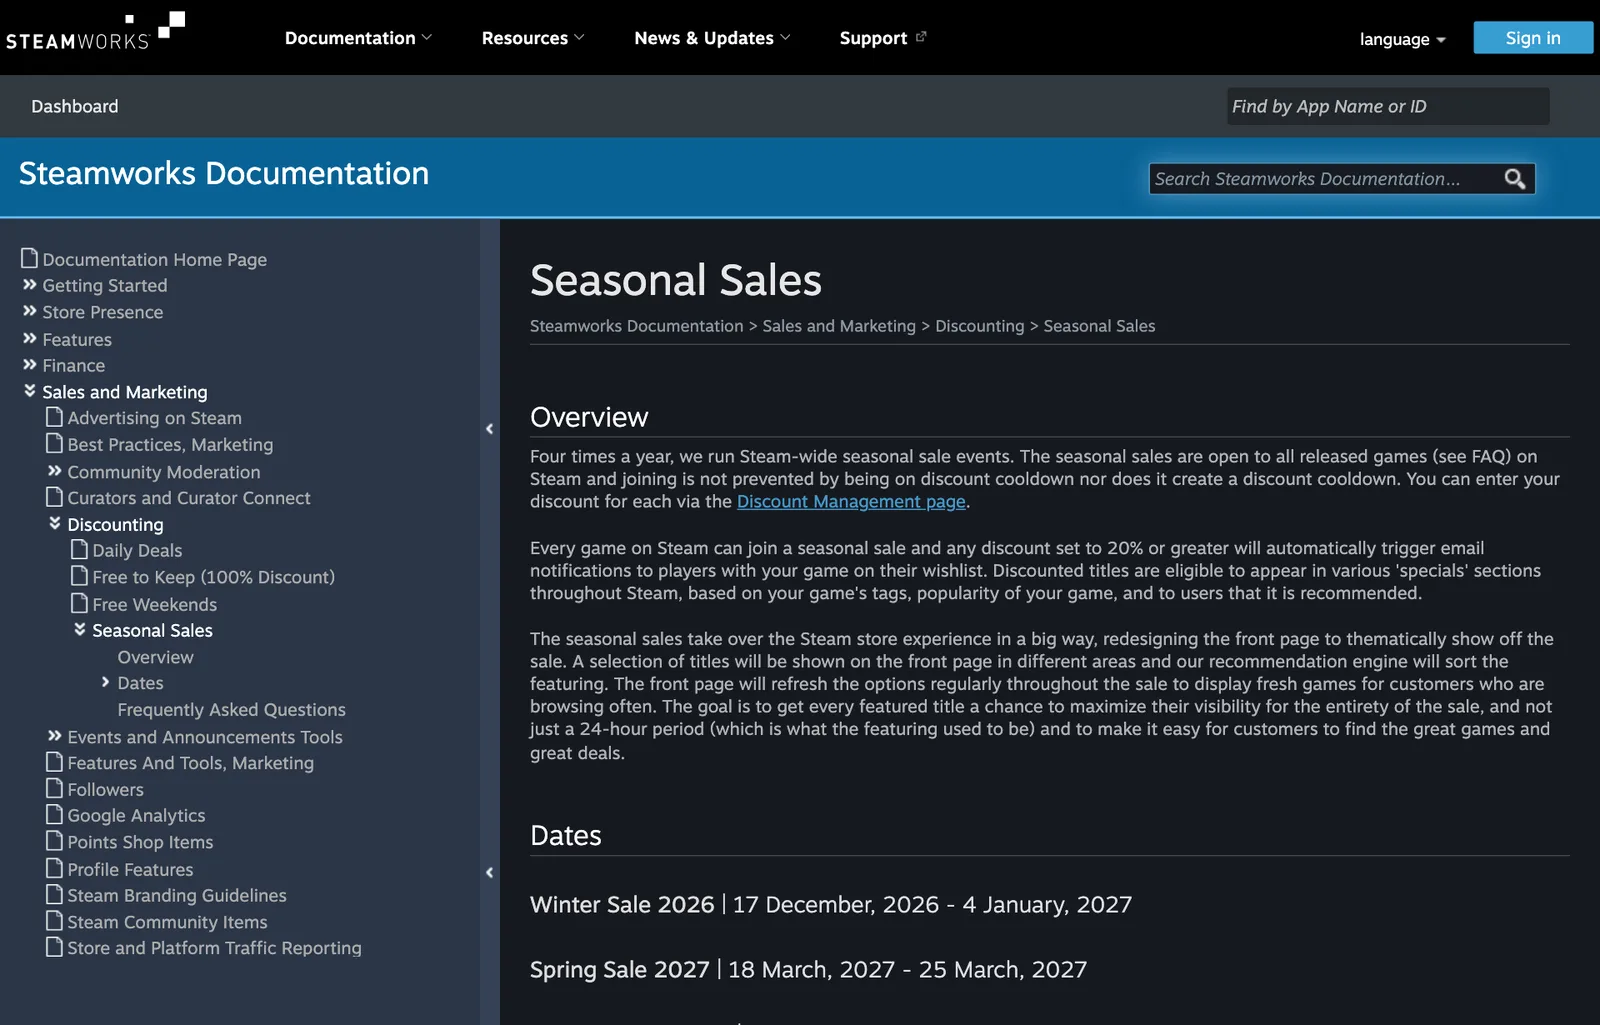Collapse sidebar using upper arrow handle
The image size is (1600, 1025).
click(489, 429)
